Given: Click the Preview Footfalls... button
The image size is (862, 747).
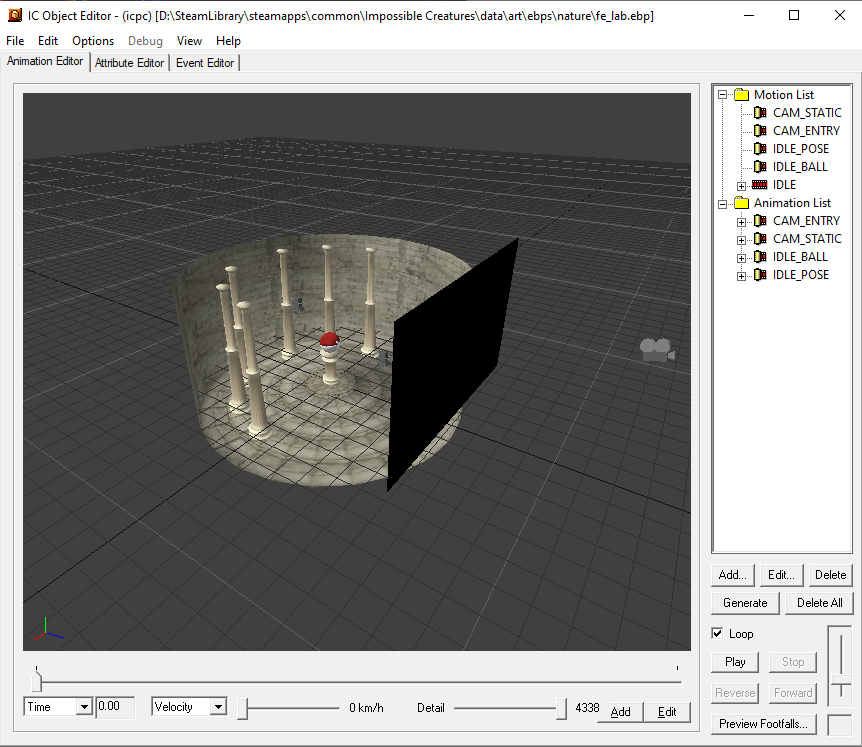Looking at the screenshot, I should pos(764,724).
